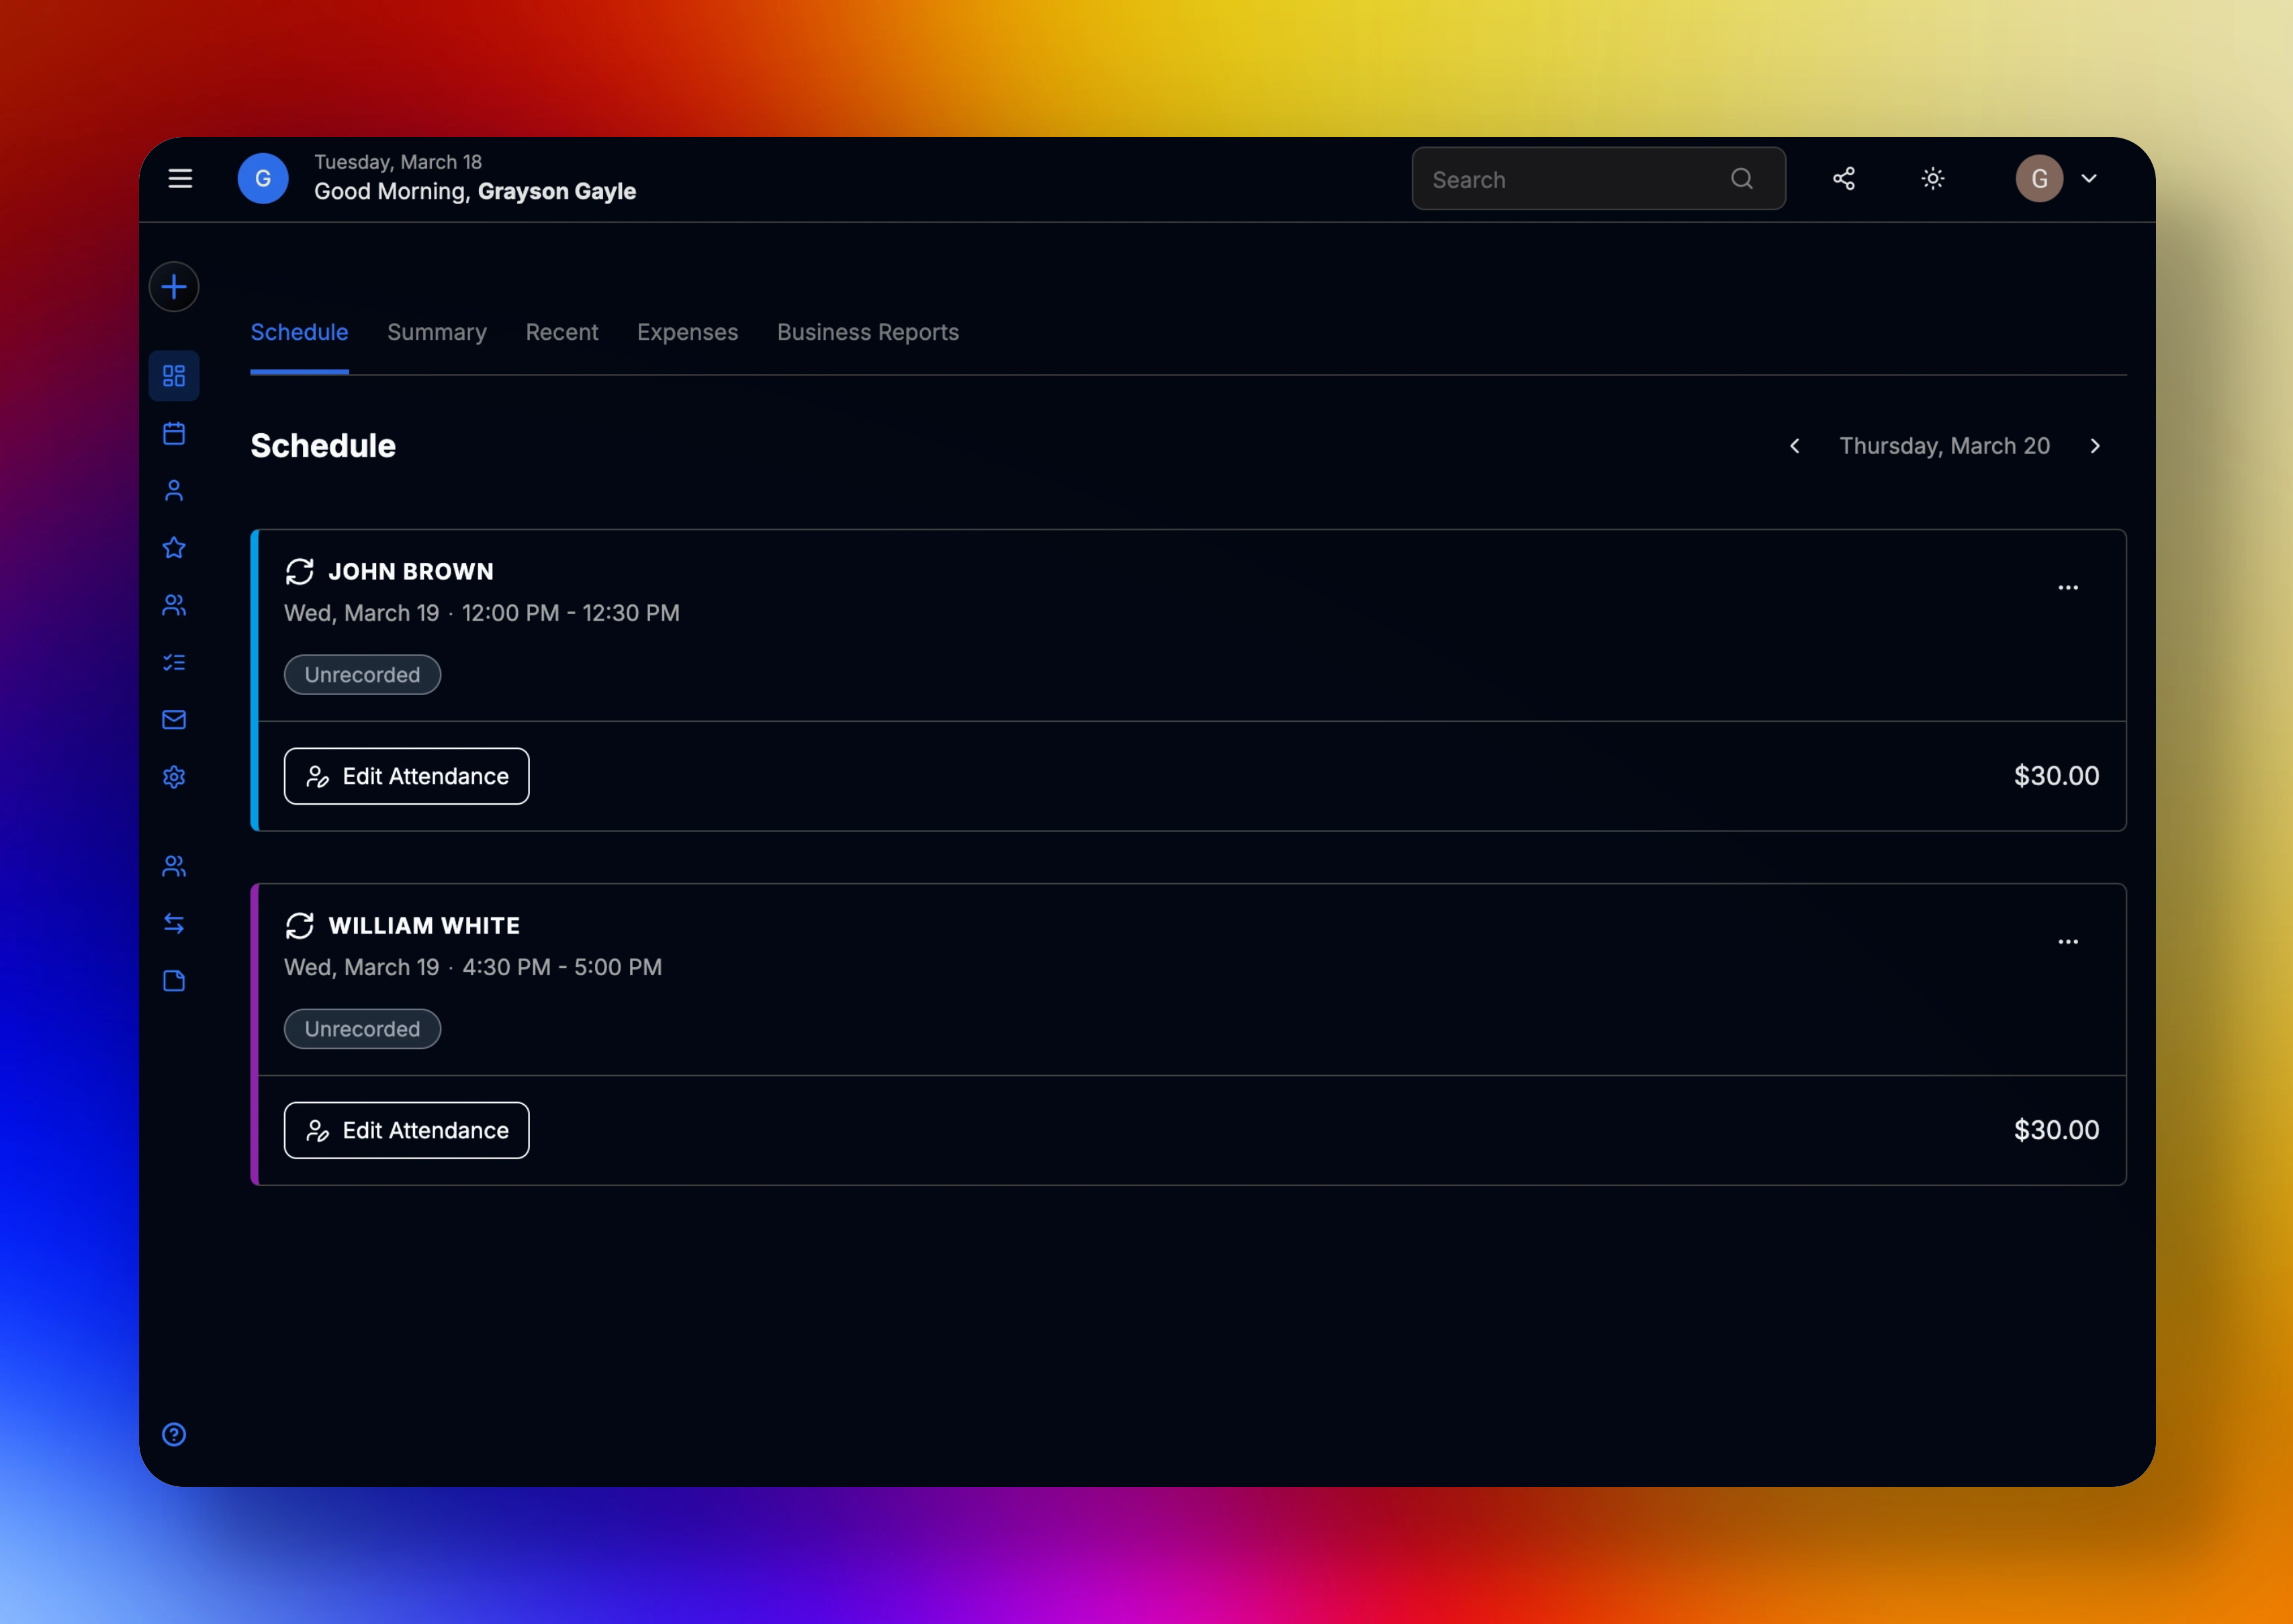The width and height of the screenshot is (2293, 1624).
Task: Expand the account dropdown chevron
Action: 2089,179
